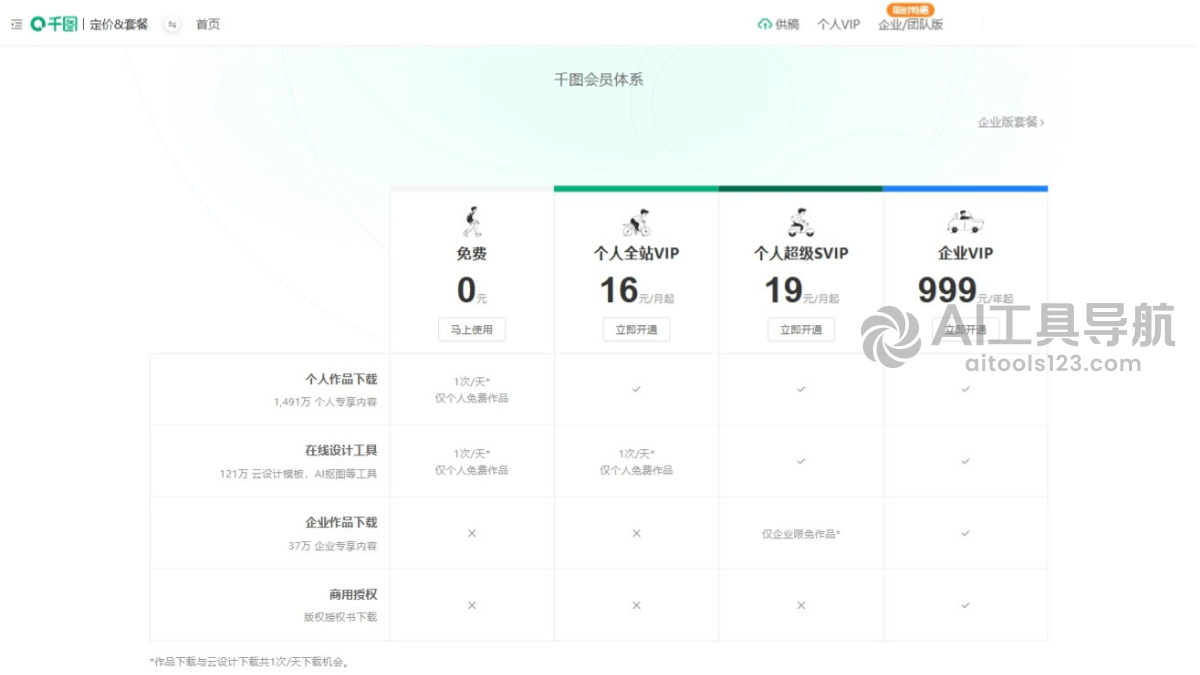Select the 免费 plan title

coord(472,254)
